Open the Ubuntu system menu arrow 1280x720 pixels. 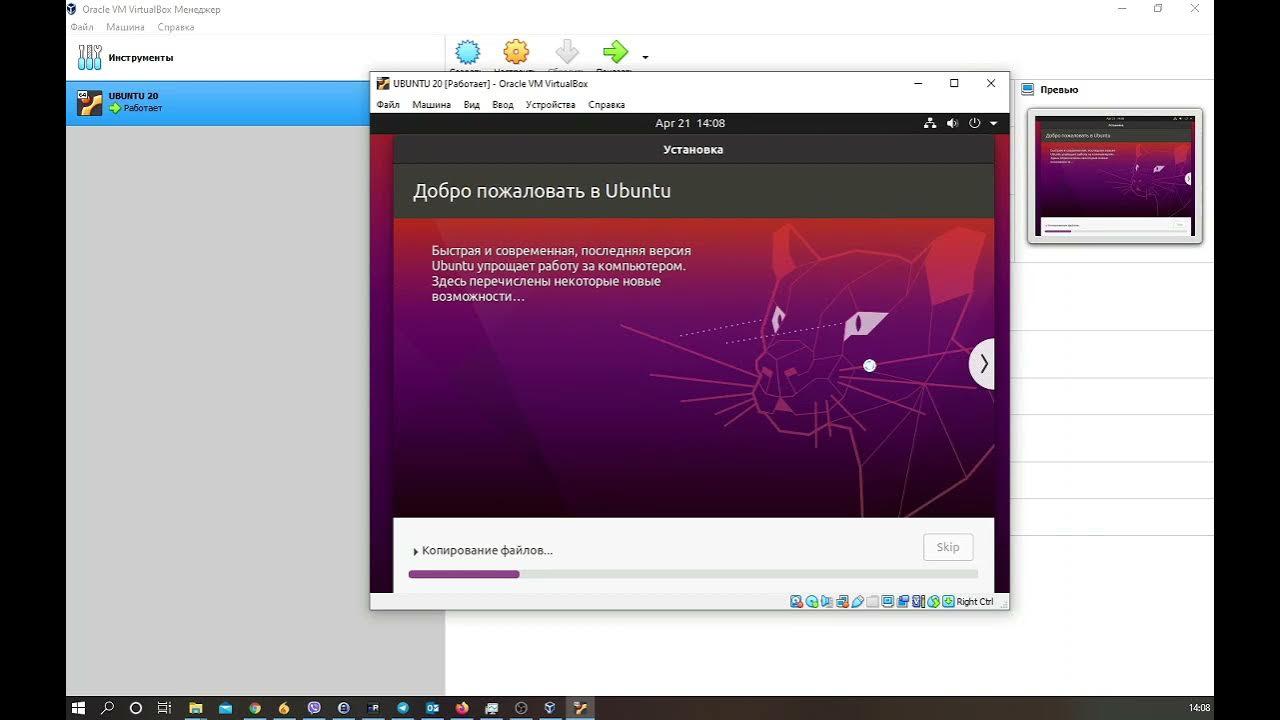(994, 123)
